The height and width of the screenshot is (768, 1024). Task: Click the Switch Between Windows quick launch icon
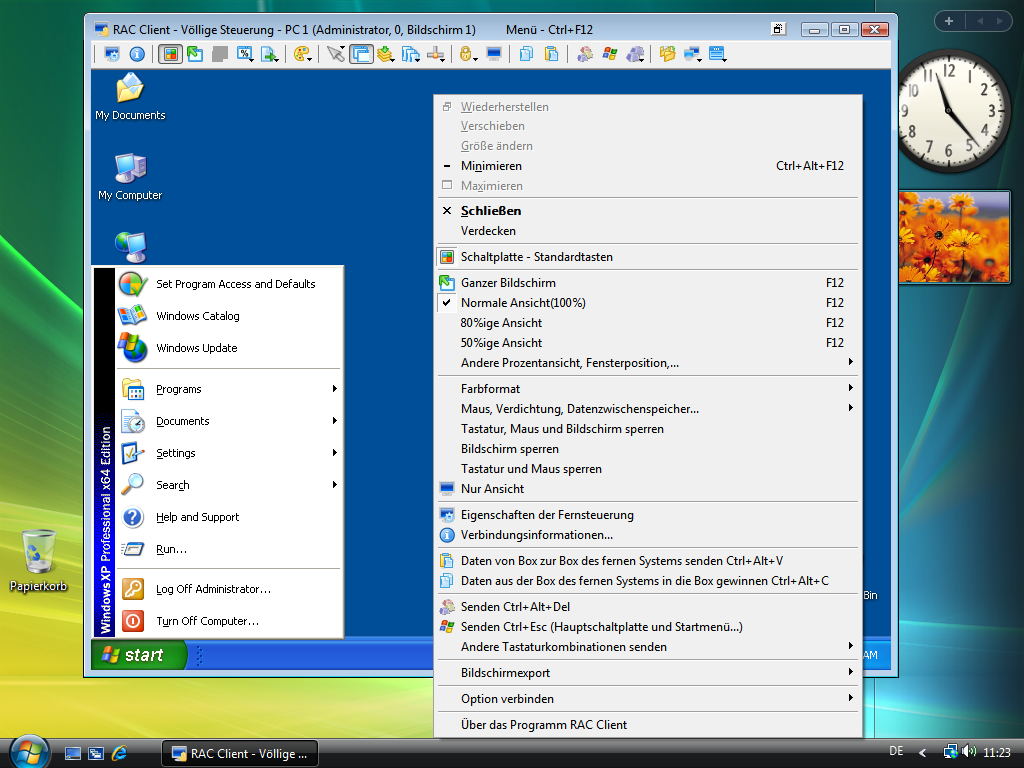click(x=96, y=754)
